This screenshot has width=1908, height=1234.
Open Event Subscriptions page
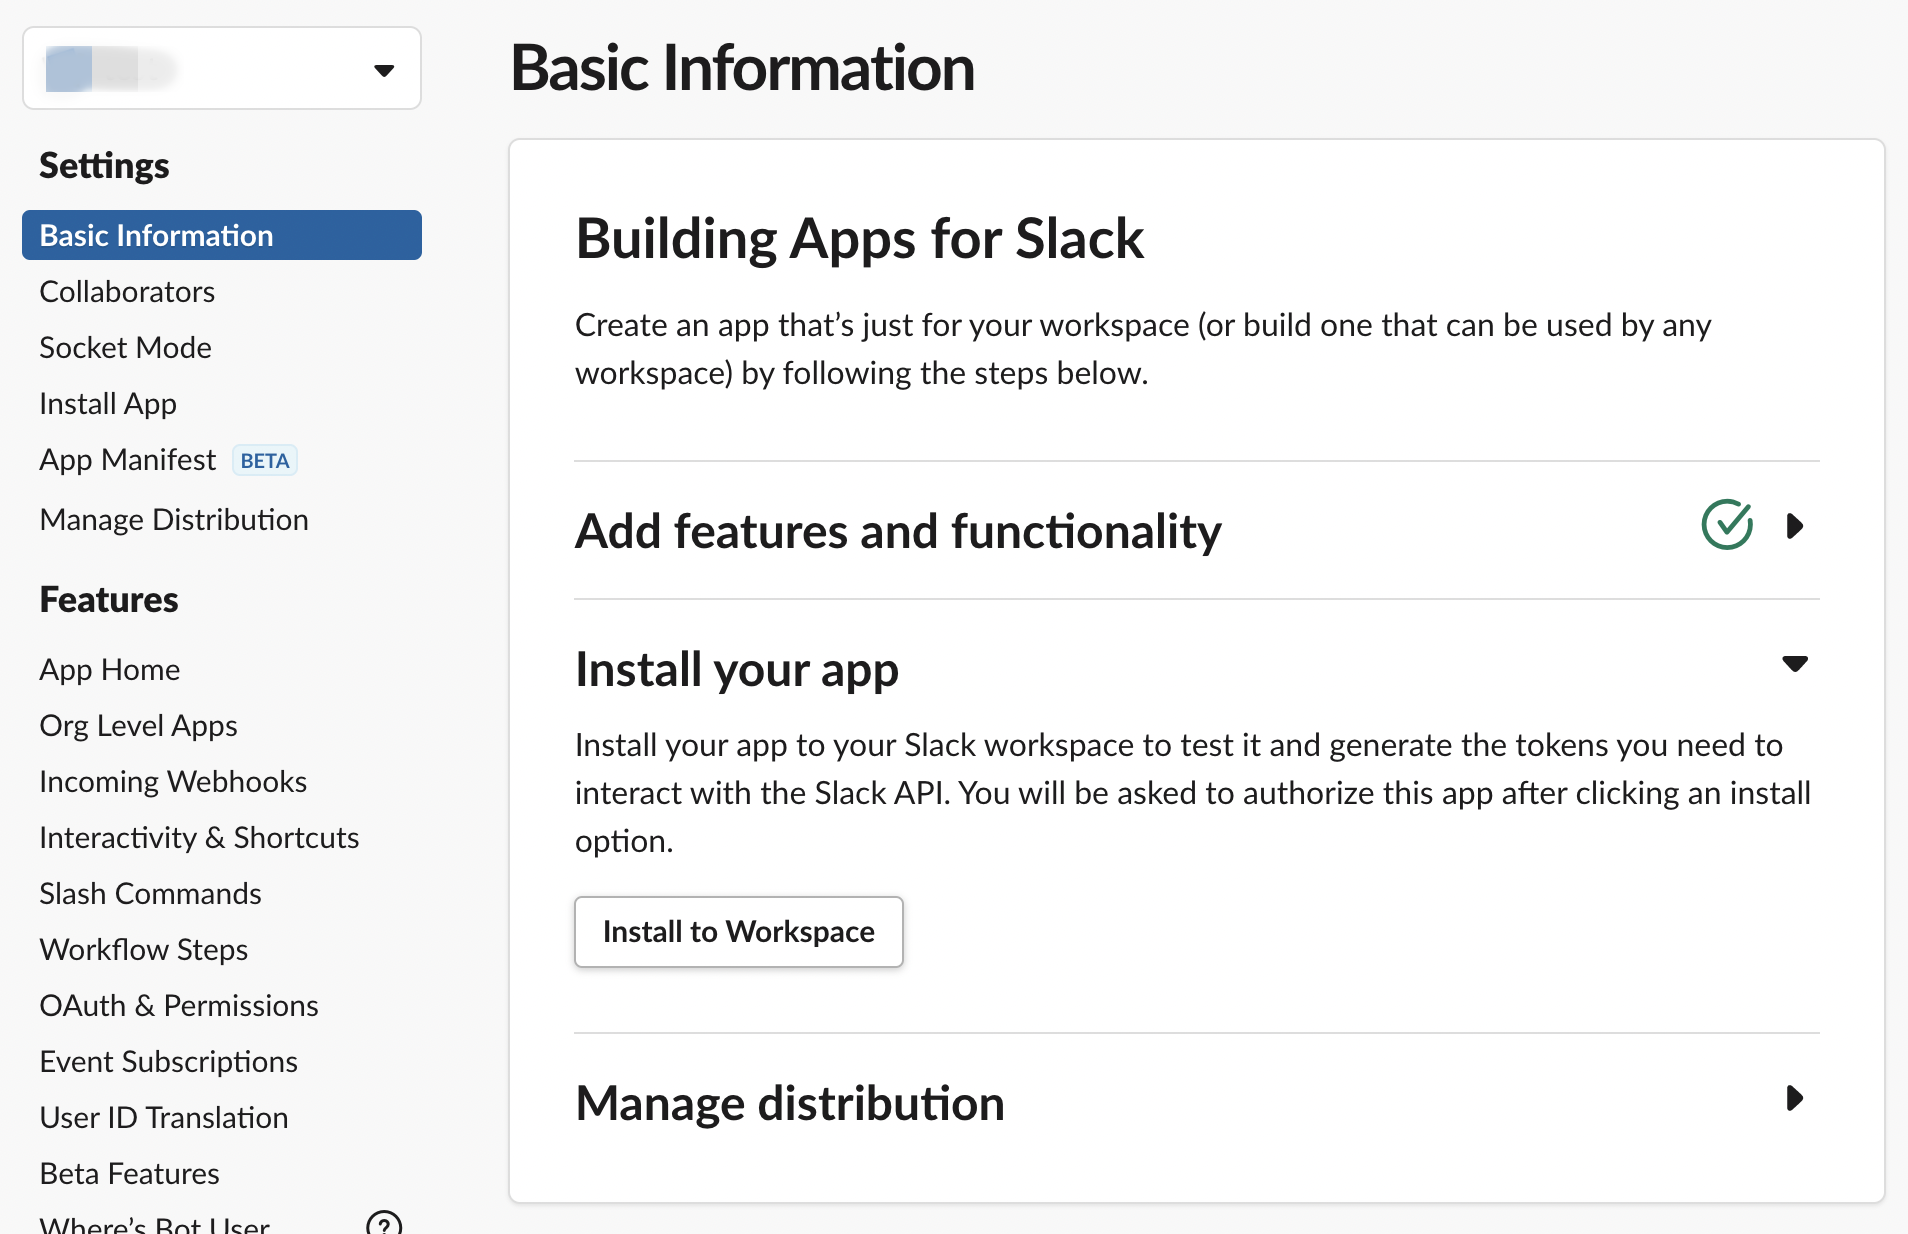(x=168, y=1062)
